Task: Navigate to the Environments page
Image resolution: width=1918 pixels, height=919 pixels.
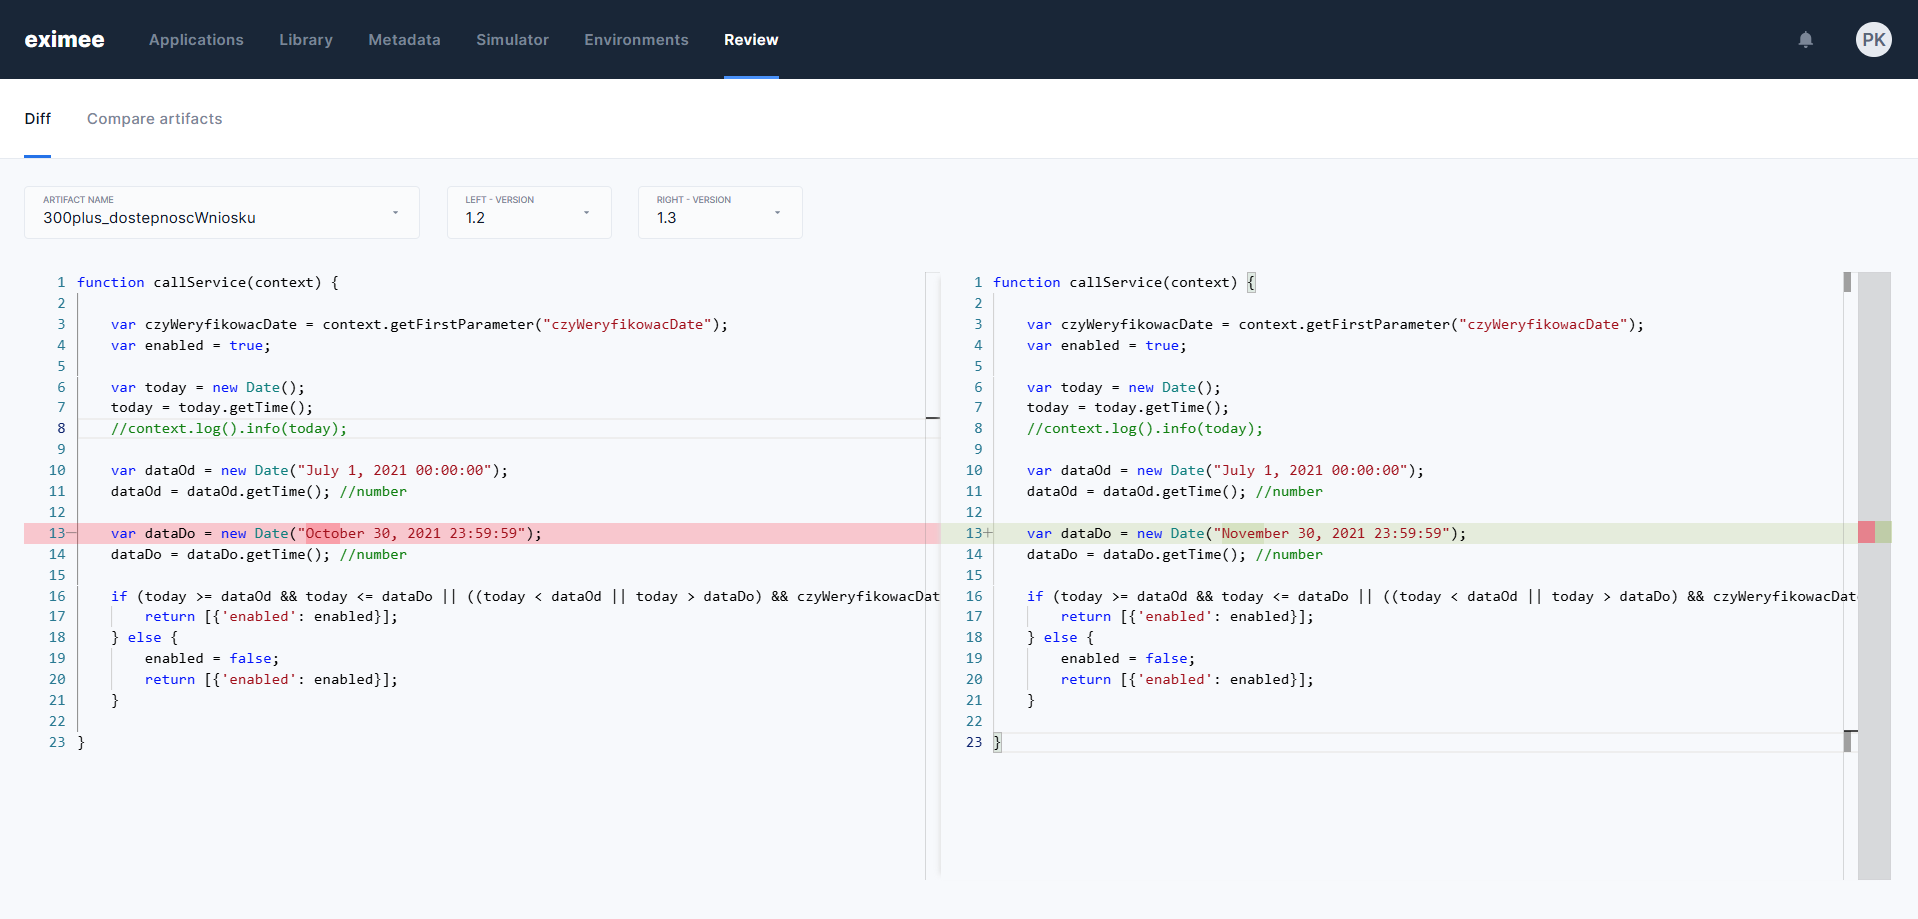Action: 636,40
